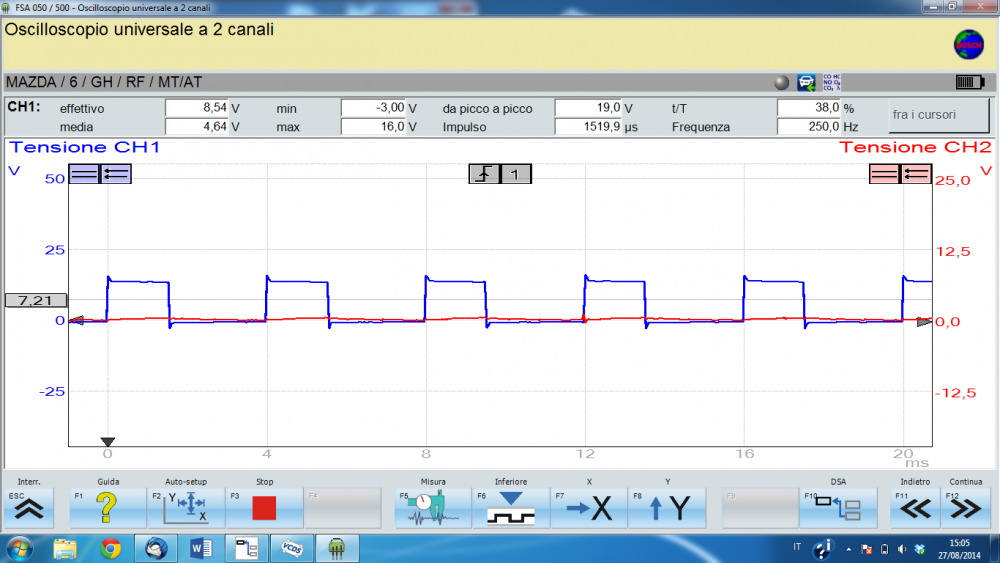Click the max value field 16,0
This screenshot has height=563, width=1000.
coord(374,126)
